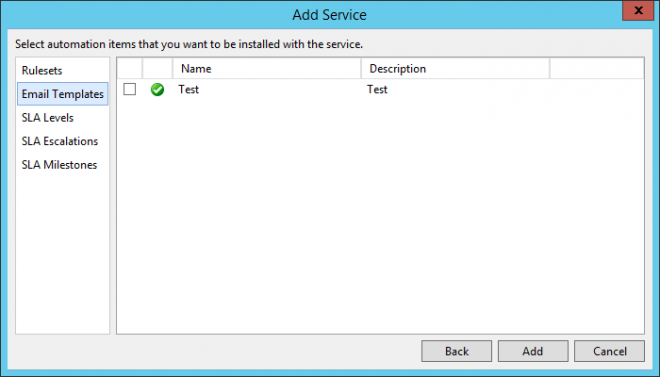660x377 pixels.
Task: Click the green checkmark status icon
Action: [x=157, y=89]
